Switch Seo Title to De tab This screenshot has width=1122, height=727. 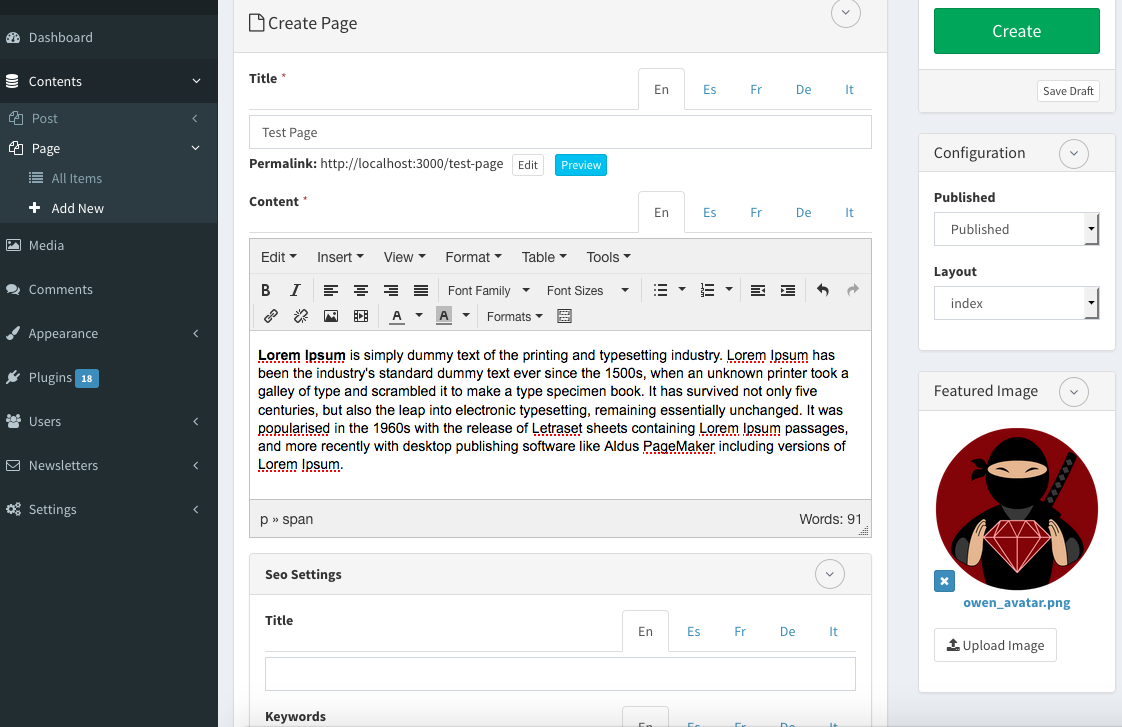point(787,632)
